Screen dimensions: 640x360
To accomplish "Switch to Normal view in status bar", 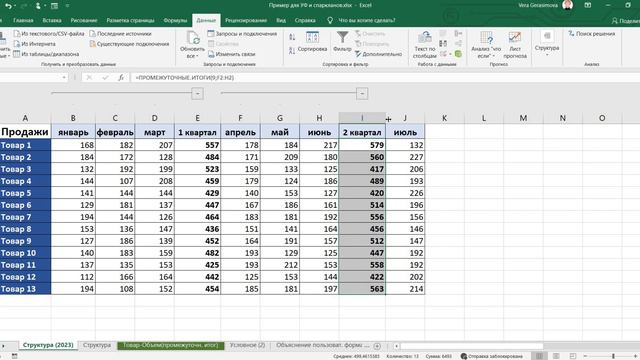I will click(539, 356).
